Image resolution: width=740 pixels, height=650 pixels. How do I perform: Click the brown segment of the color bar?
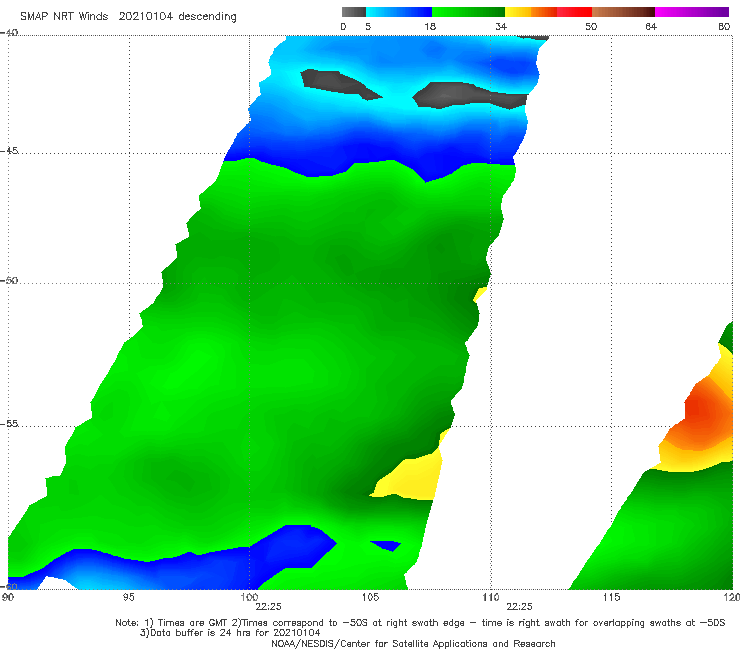click(623, 12)
